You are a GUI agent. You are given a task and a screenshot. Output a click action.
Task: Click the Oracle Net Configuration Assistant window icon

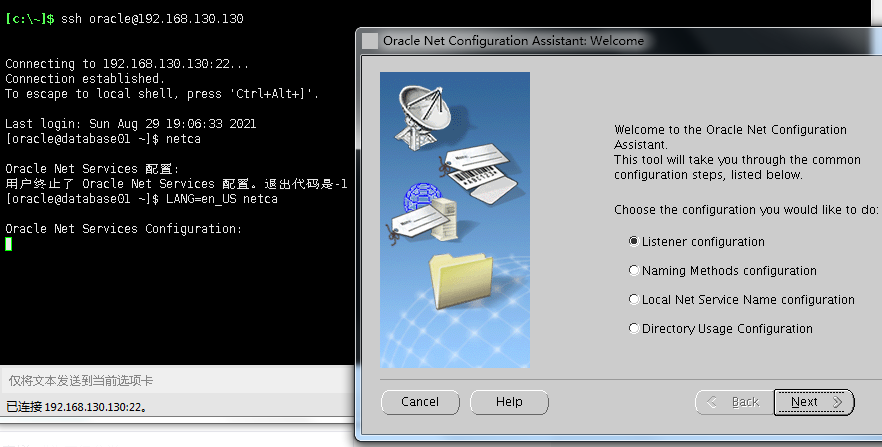coord(370,41)
